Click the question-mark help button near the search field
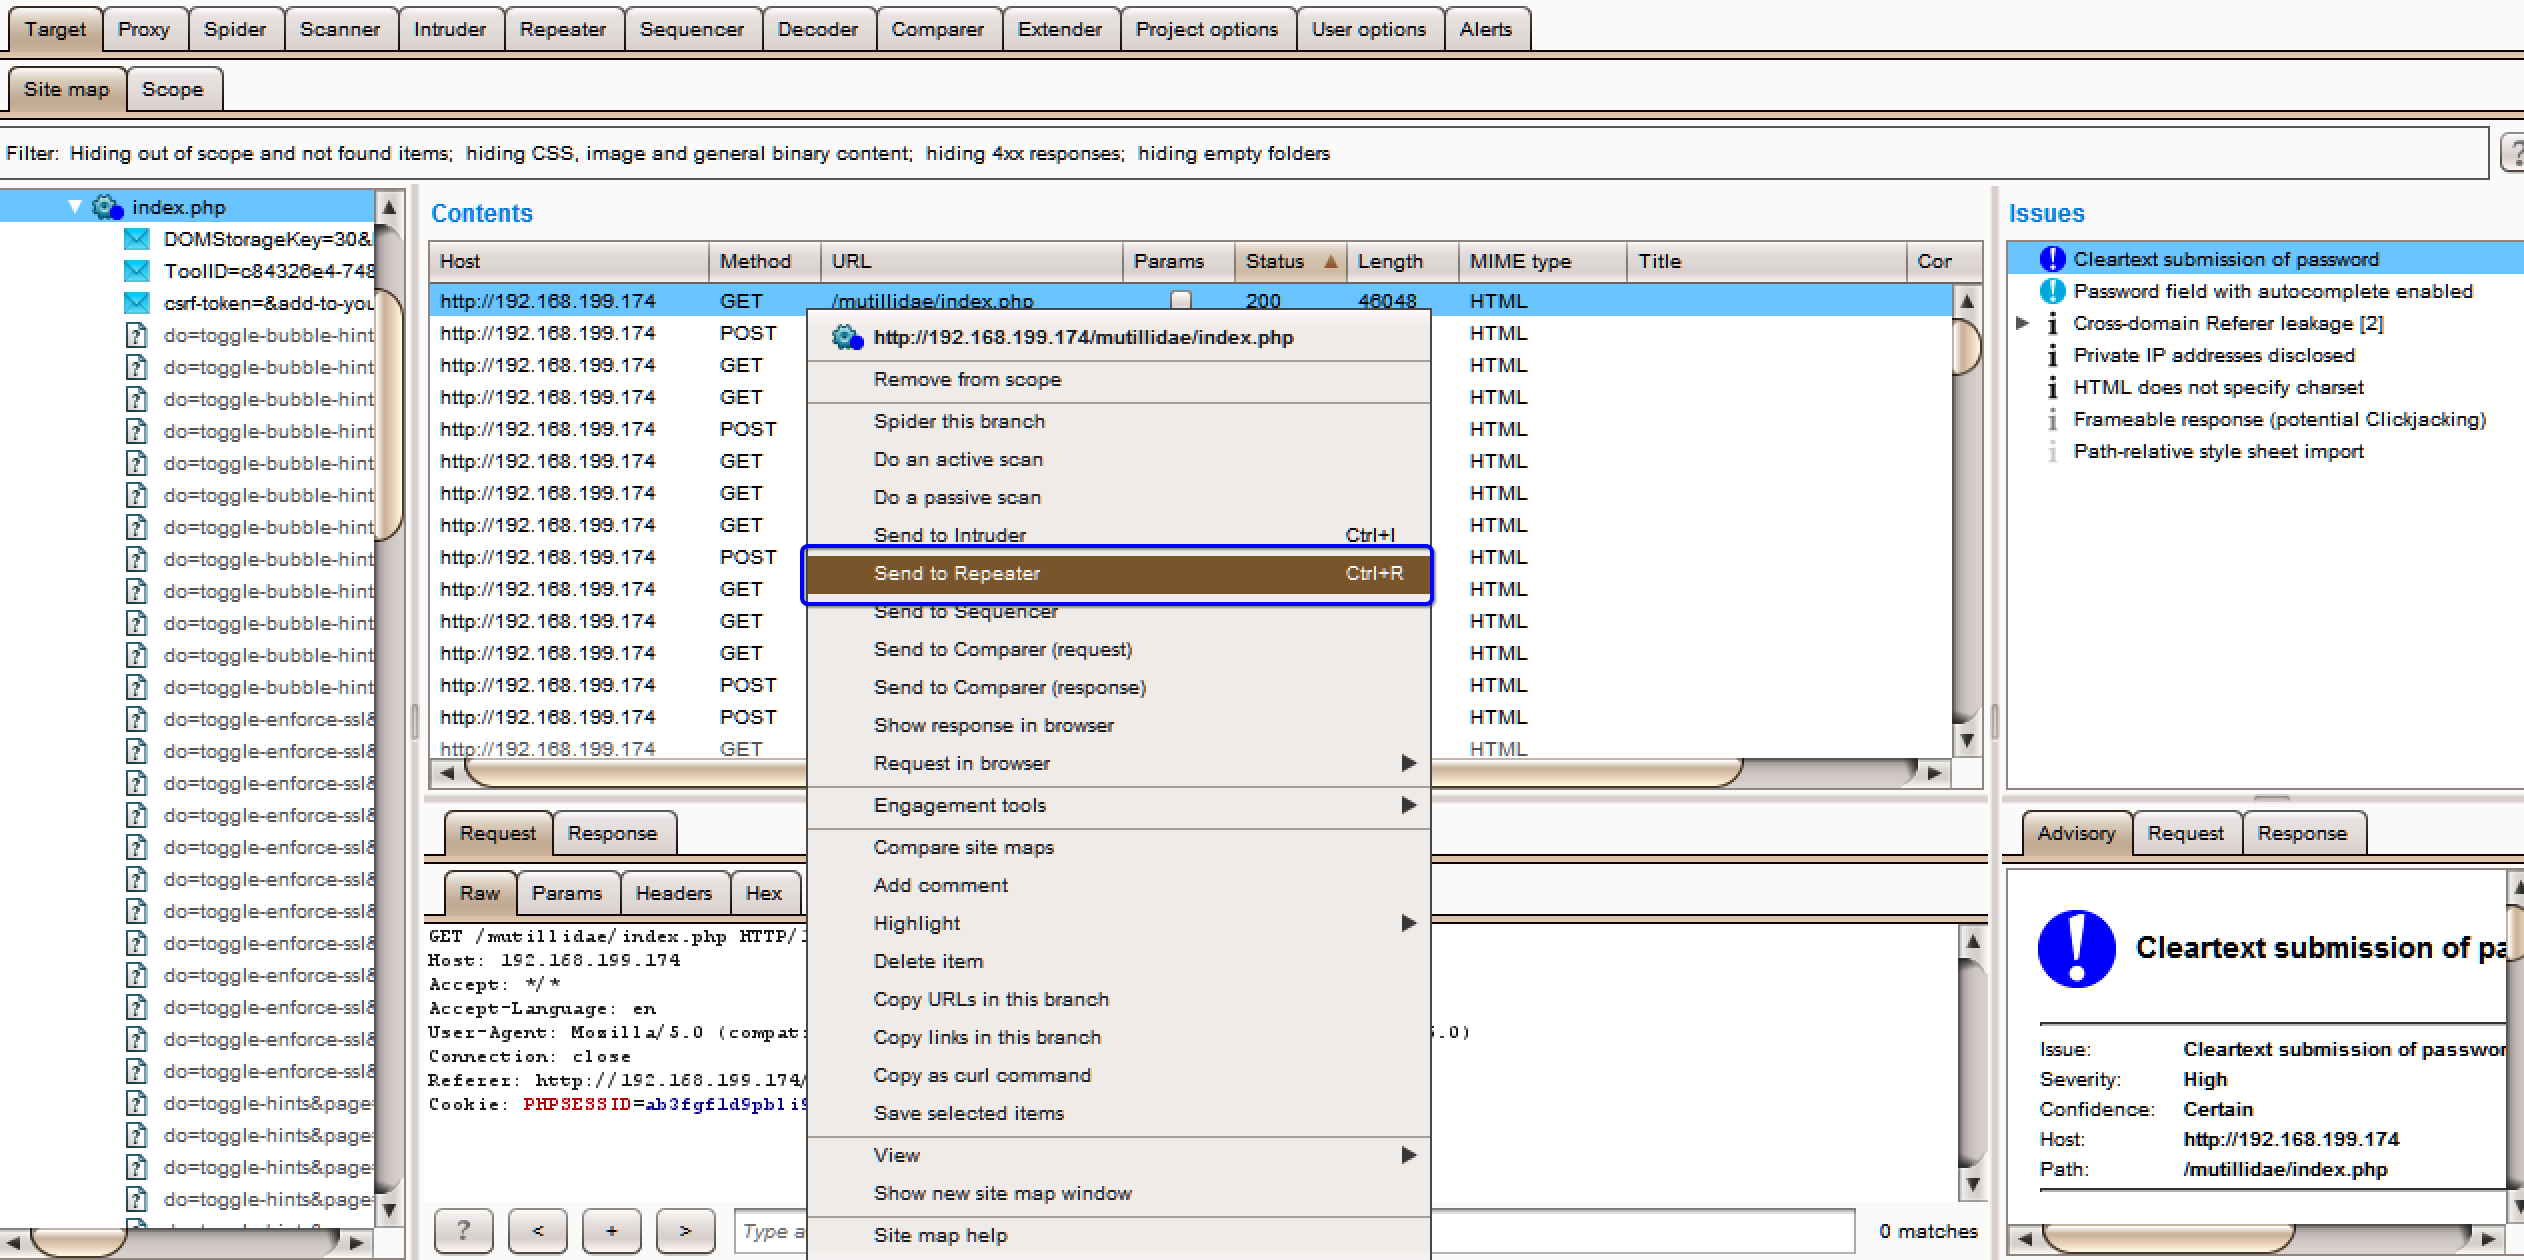Screen dimensions: 2524x1260 pyautogui.click(x=463, y=1231)
